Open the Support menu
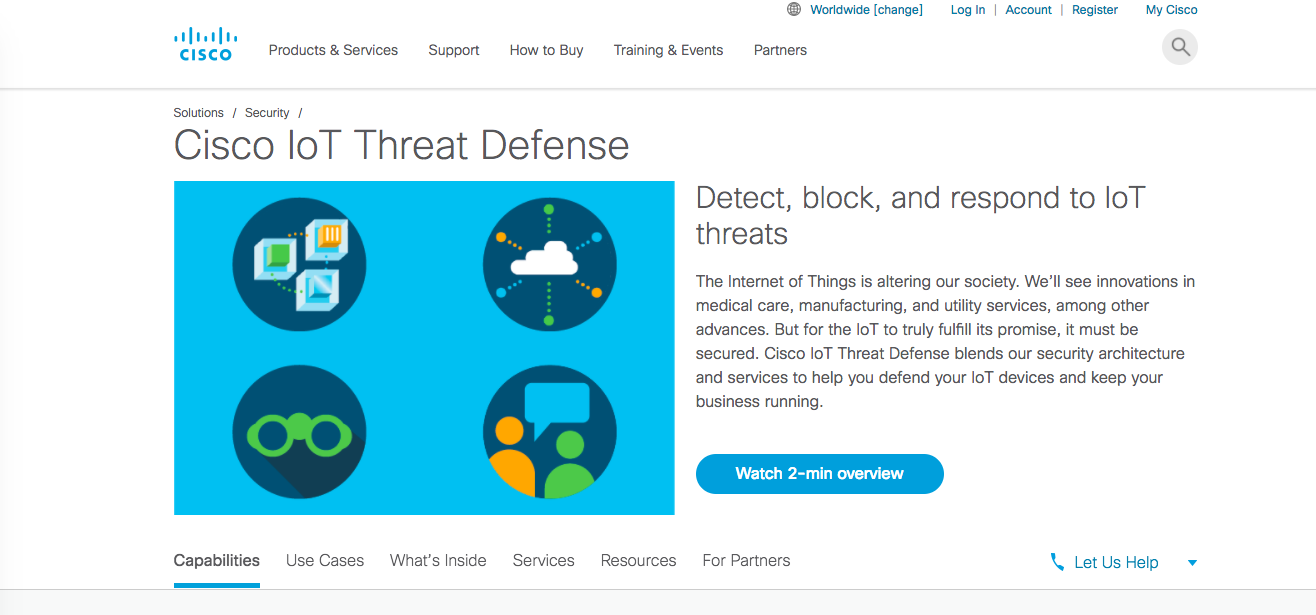 click(454, 50)
